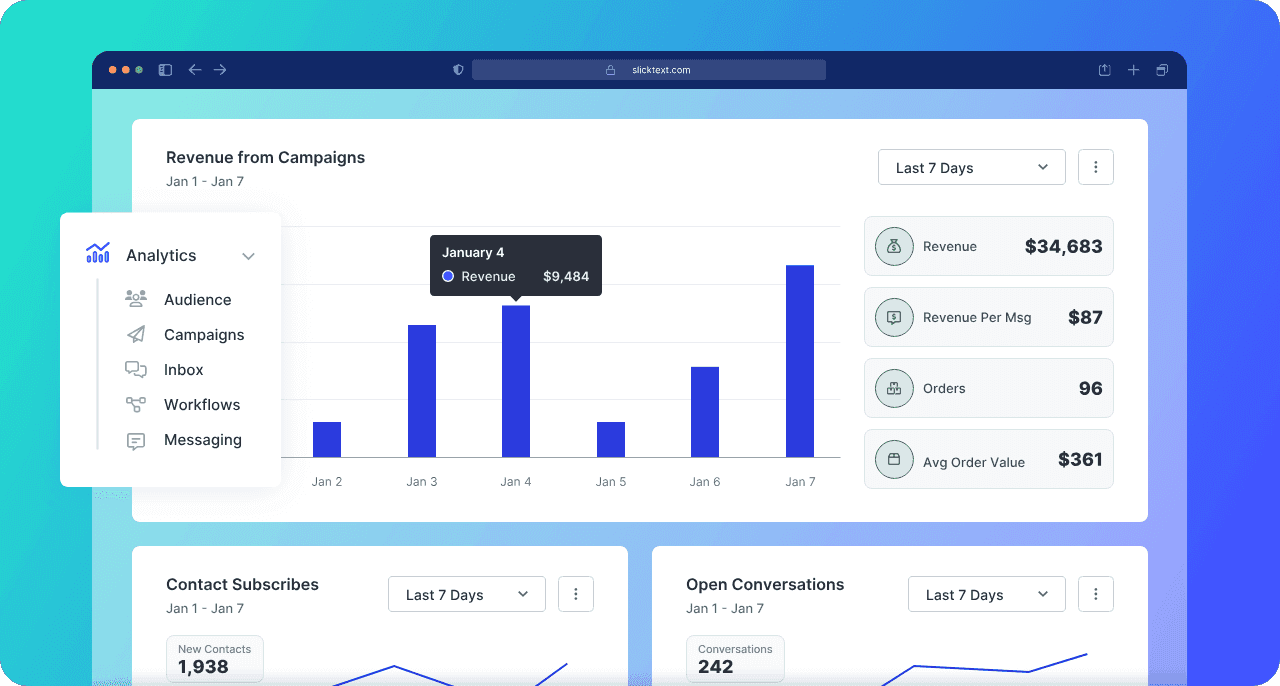1280x686 pixels.
Task: Click the Jan 4 revenue bar
Action: [x=516, y=381]
